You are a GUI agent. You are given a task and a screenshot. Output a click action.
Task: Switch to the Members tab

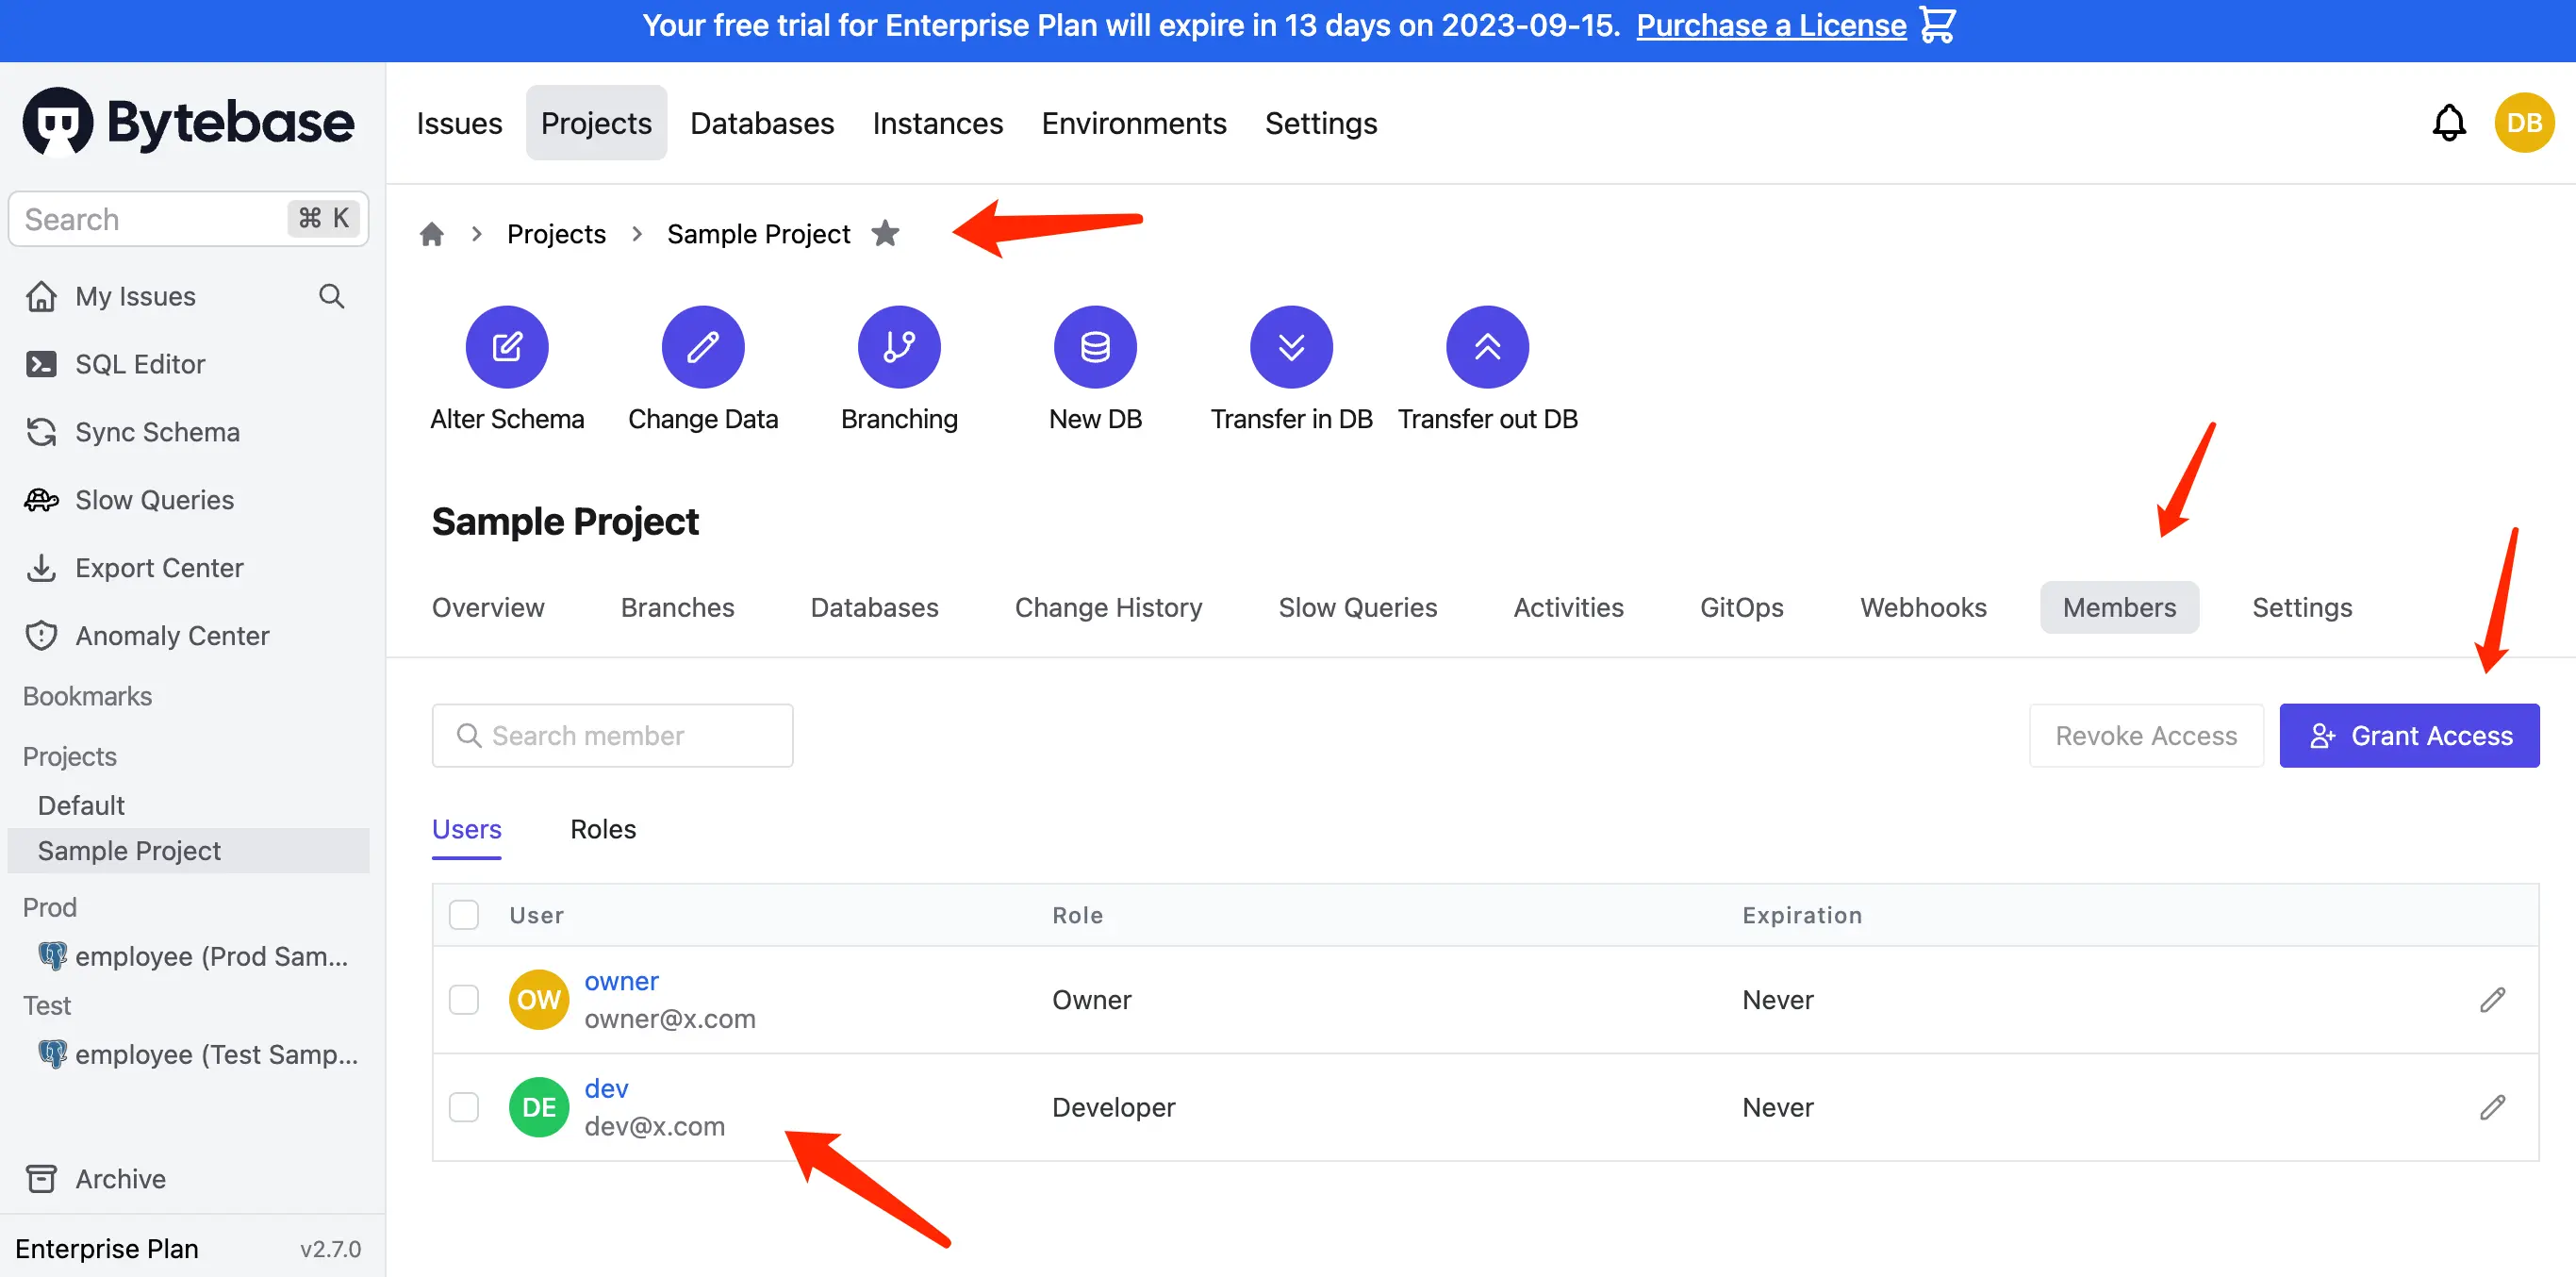pyautogui.click(x=2119, y=608)
